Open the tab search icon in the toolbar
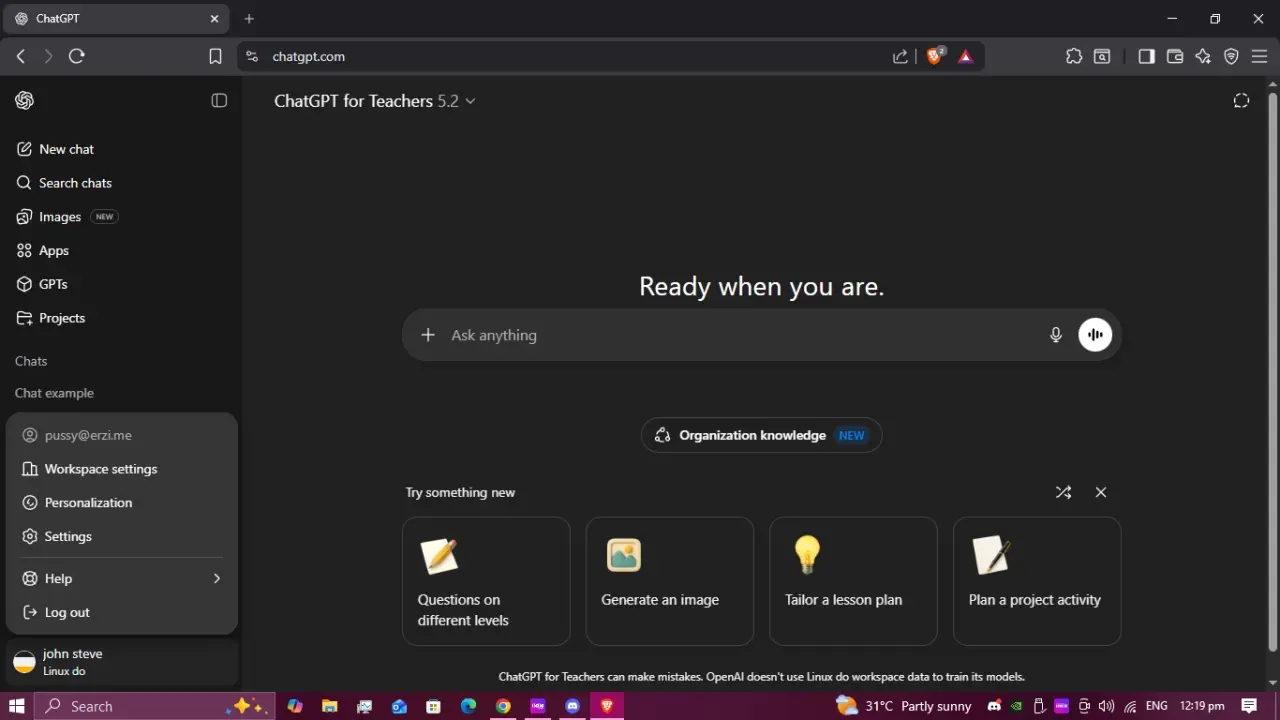The width and height of the screenshot is (1280, 720). coord(1102,57)
